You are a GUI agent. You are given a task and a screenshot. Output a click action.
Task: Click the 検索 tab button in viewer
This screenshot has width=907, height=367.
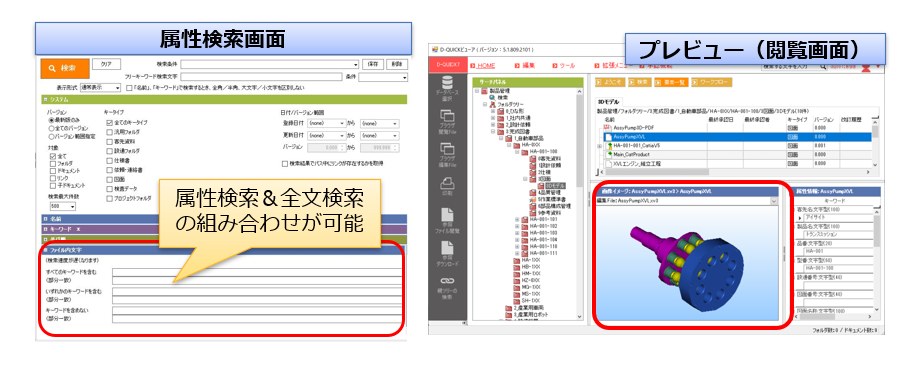639,83
